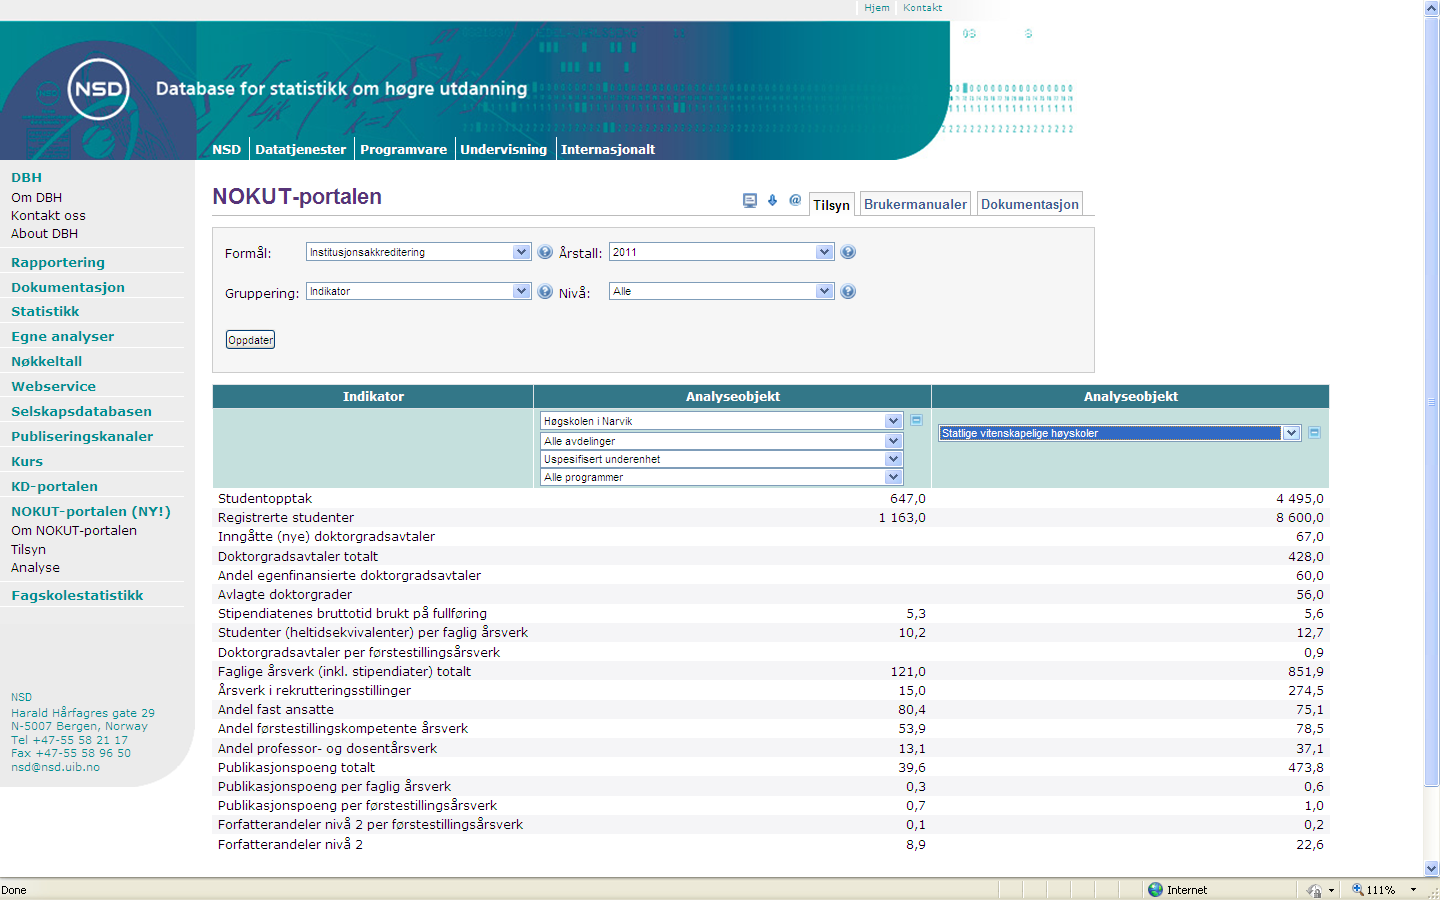Open Om DBH in the sidebar
The image size is (1440, 900).
[36, 198]
